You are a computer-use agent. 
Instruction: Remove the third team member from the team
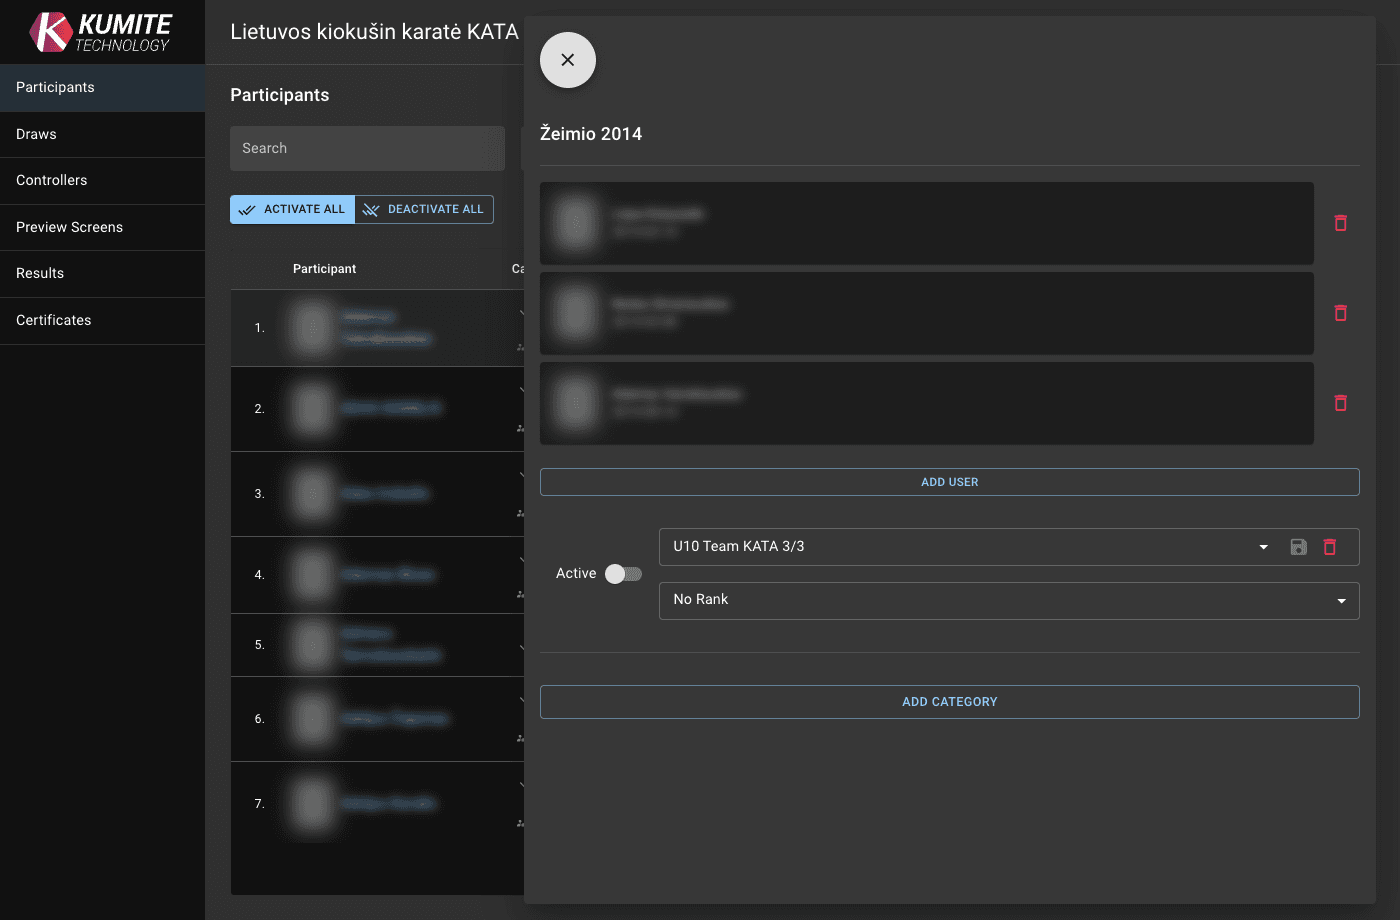coord(1340,403)
